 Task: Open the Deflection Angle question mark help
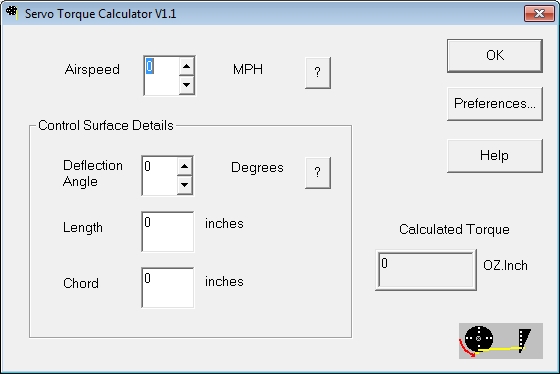point(318,173)
